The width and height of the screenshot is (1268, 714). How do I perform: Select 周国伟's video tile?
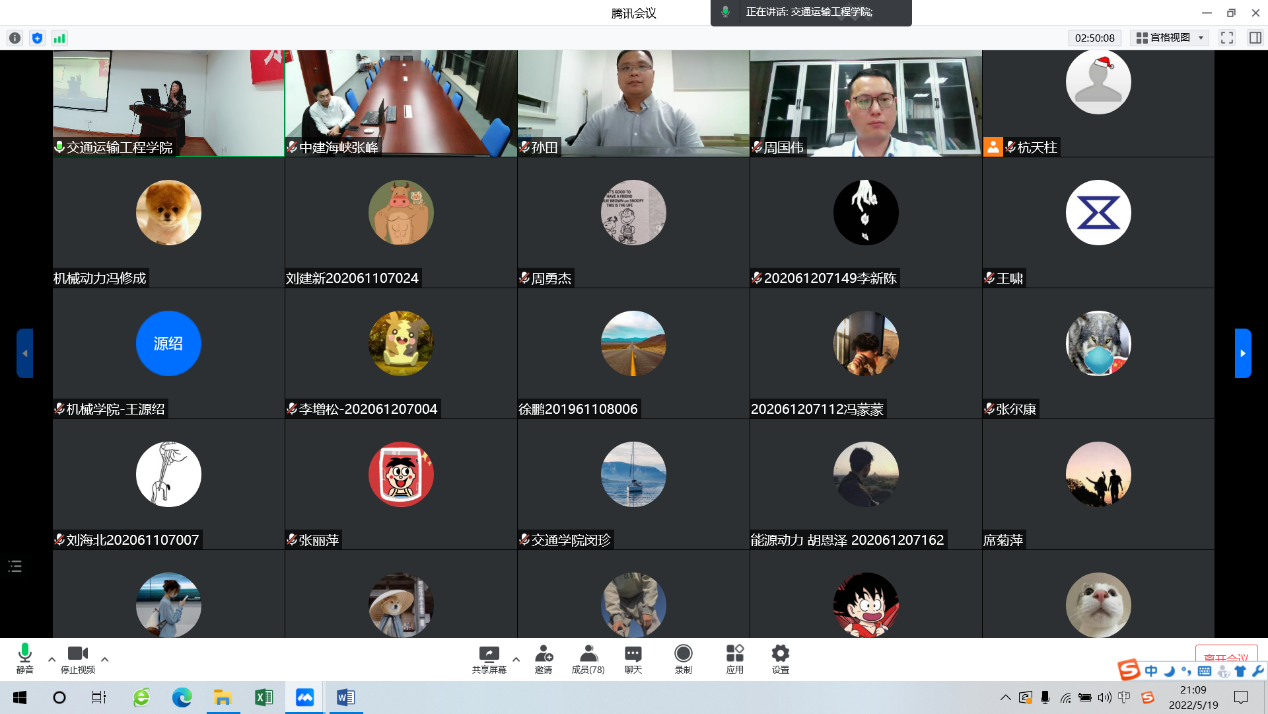(865, 103)
